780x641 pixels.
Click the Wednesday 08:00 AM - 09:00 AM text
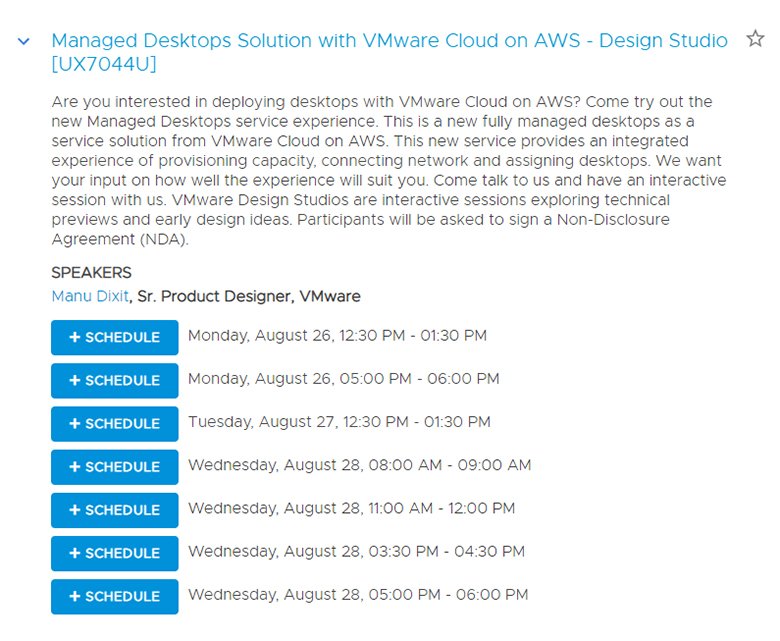click(359, 465)
